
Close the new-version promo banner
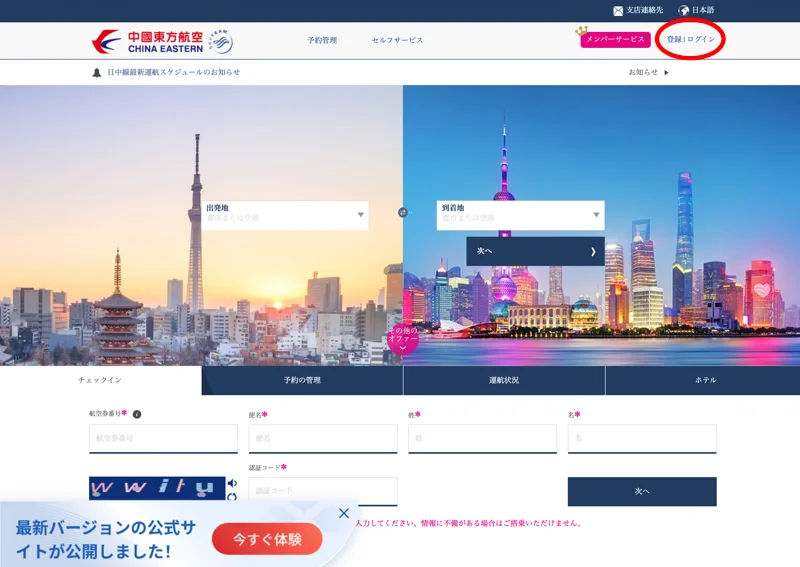click(x=344, y=513)
